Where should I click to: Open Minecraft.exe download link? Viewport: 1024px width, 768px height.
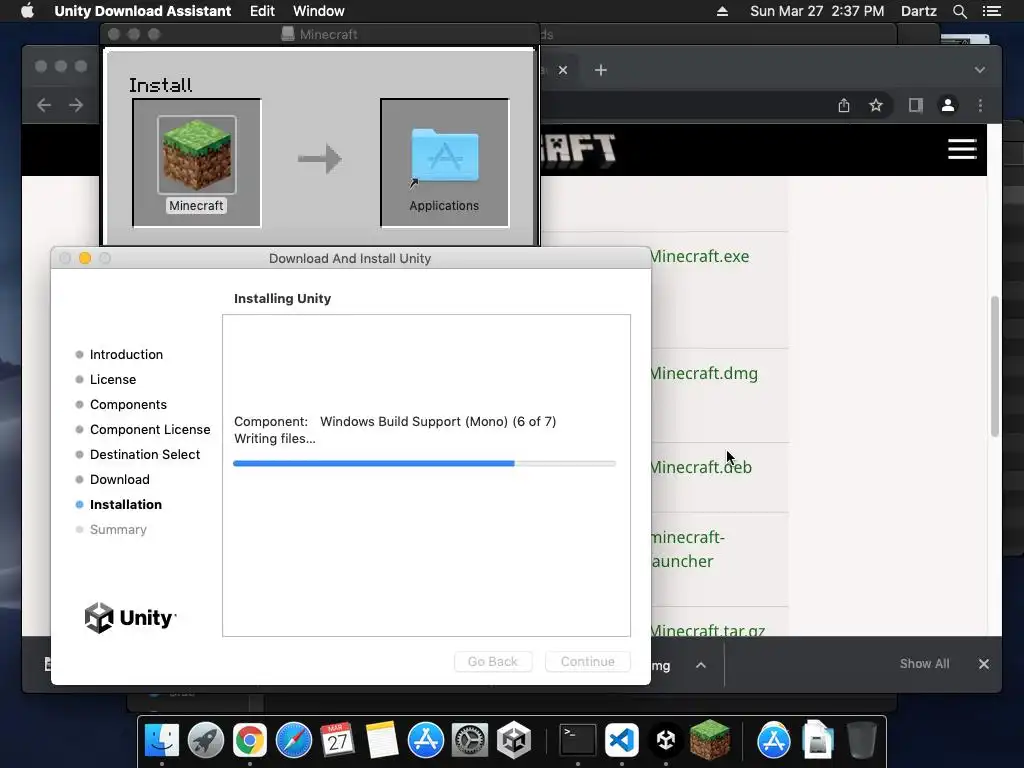coord(699,256)
